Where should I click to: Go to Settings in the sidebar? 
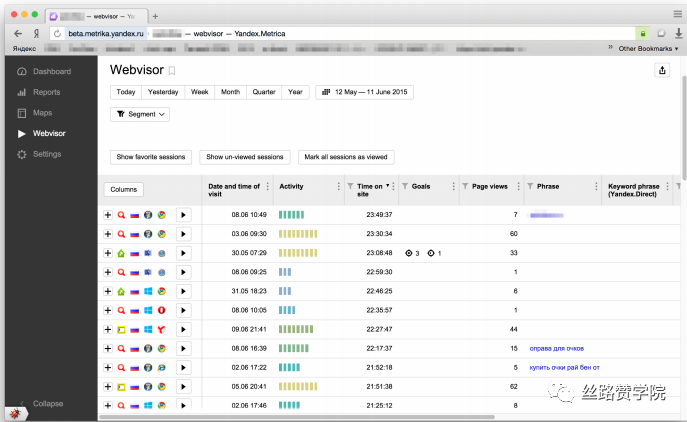tap(47, 154)
